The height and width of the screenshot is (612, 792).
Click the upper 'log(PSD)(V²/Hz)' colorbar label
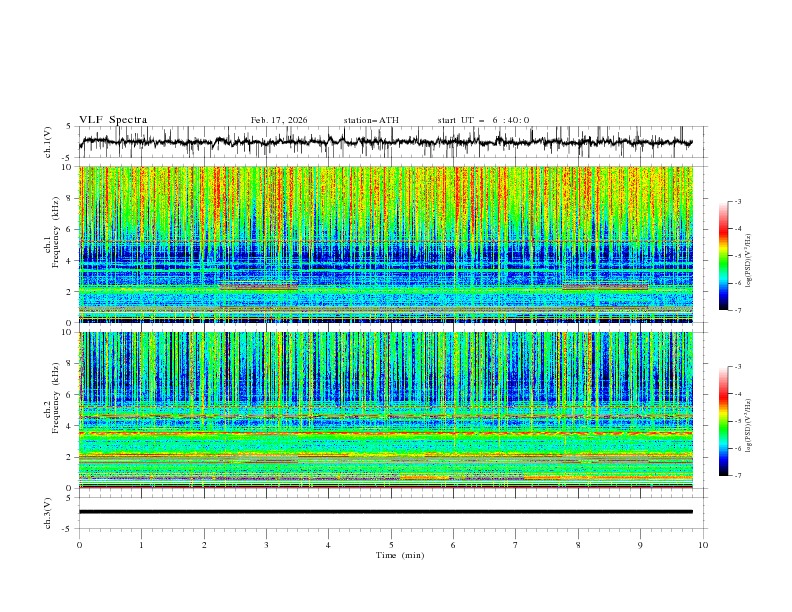click(748, 261)
